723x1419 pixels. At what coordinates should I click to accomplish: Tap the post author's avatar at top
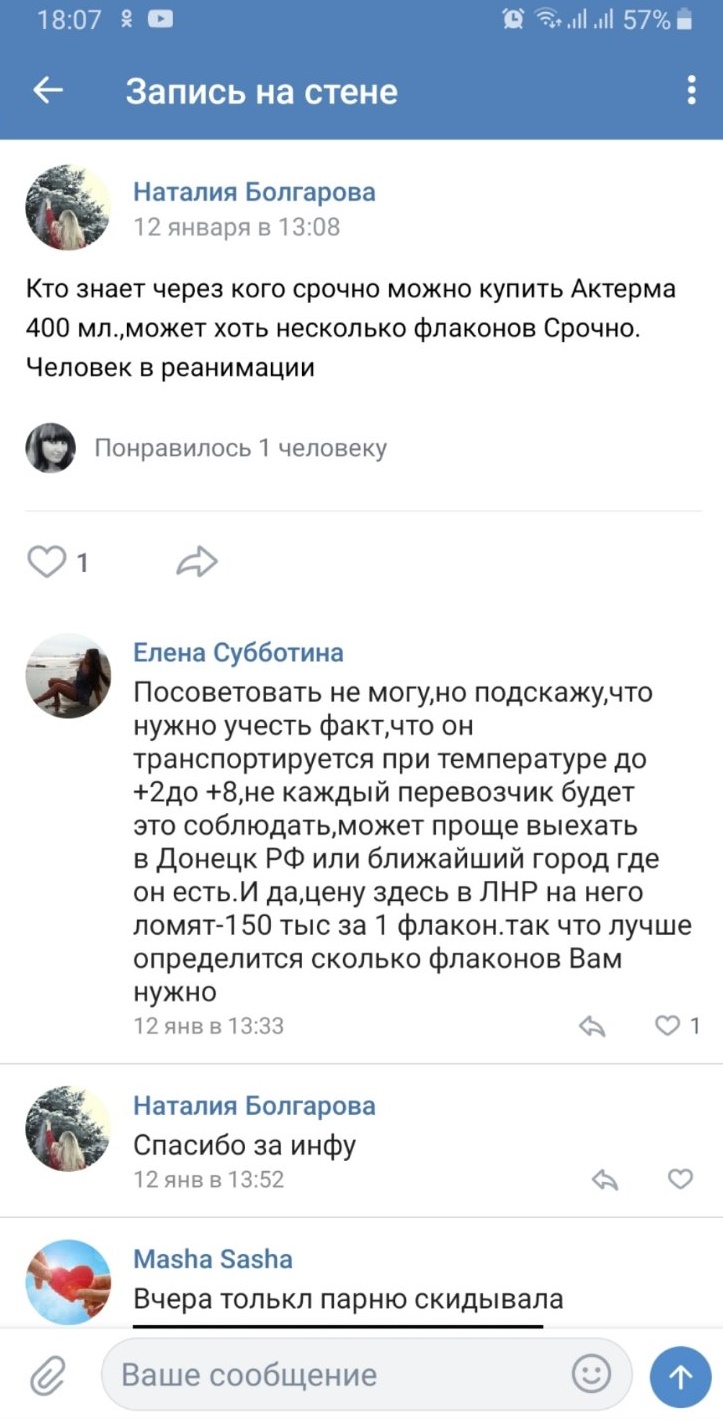coord(68,208)
